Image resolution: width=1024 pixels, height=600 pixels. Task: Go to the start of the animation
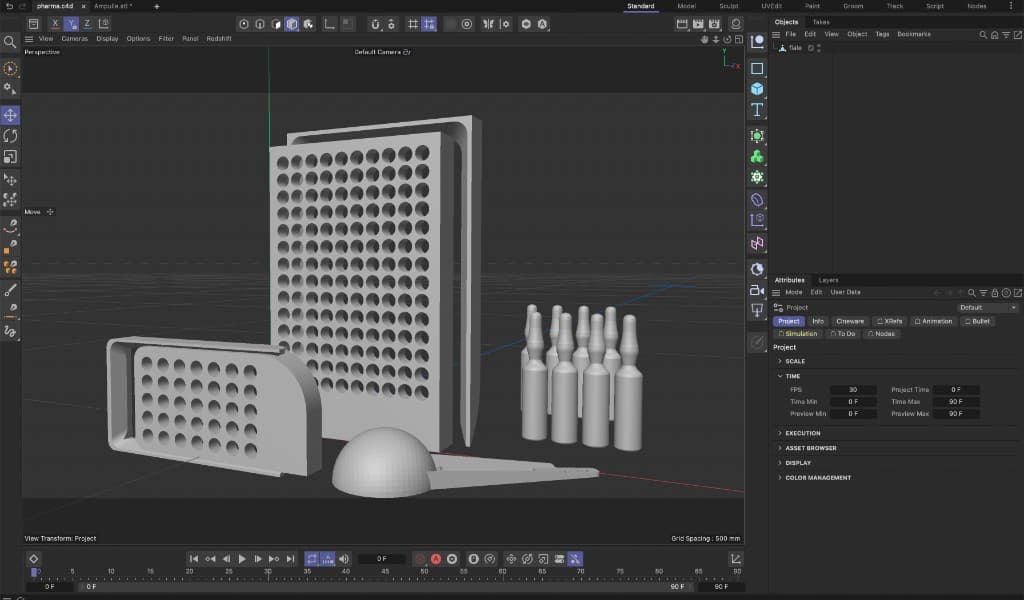[193, 559]
